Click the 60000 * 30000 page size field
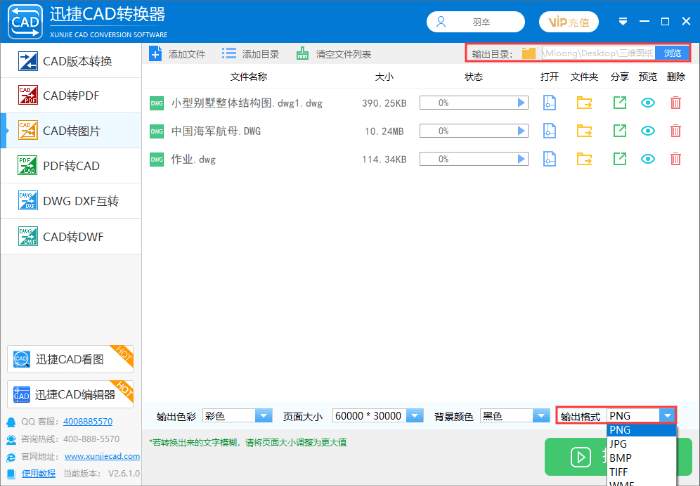The height and width of the screenshot is (486, 700). 369,416
